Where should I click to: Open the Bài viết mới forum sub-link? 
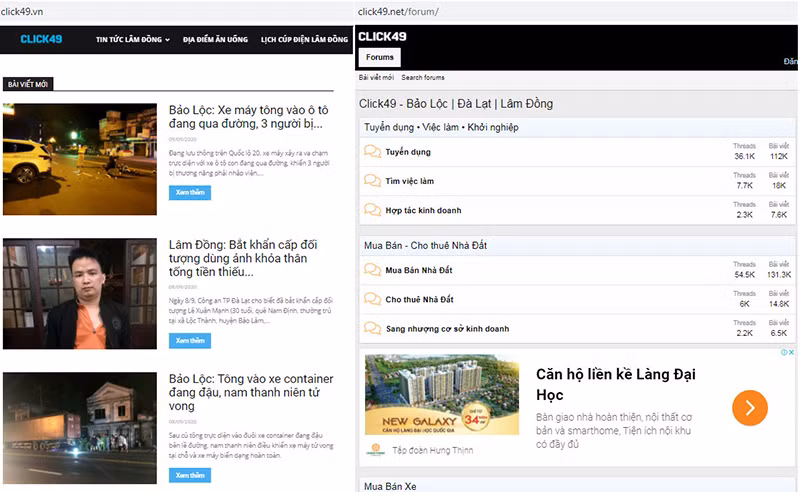click(376, 78)
